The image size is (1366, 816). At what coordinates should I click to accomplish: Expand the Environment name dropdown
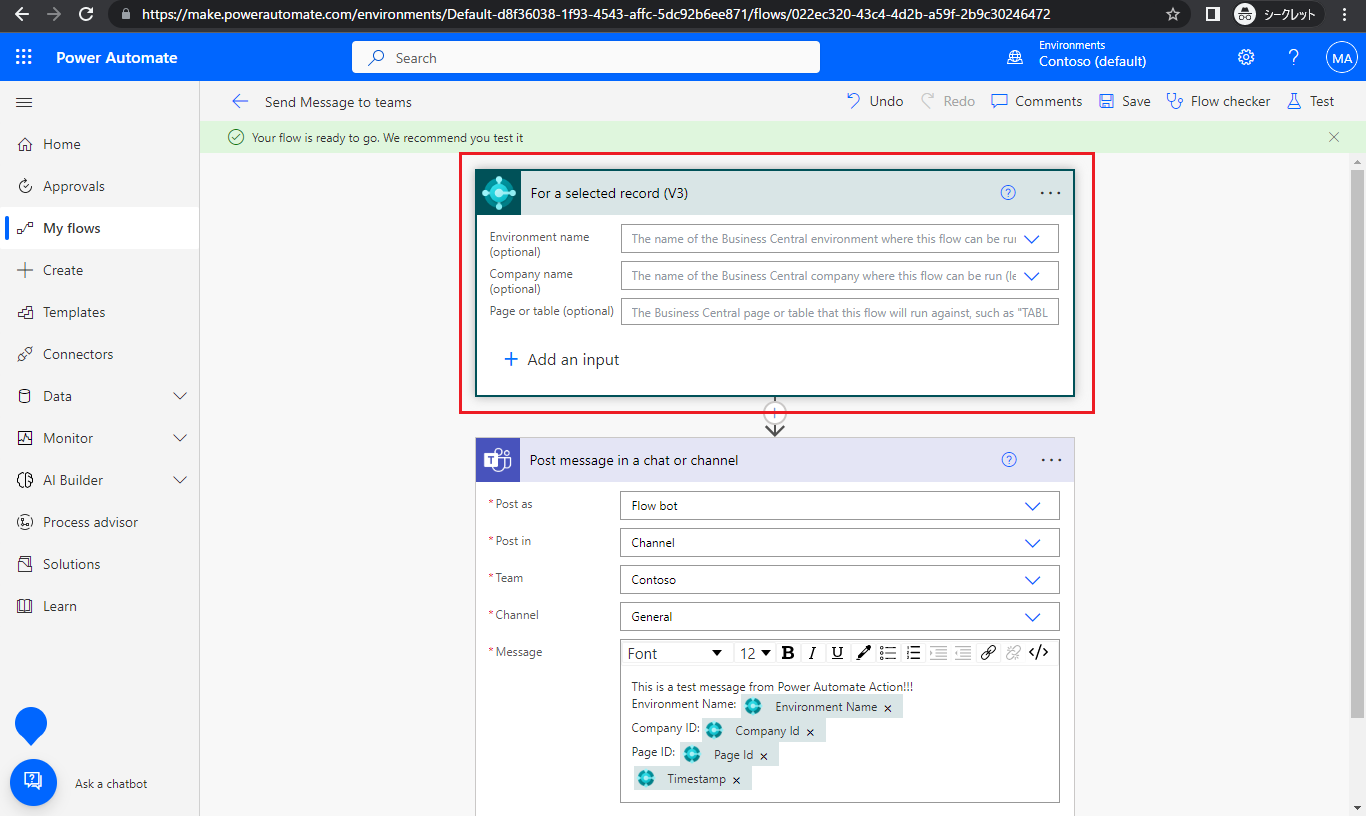tap(1033, 238)
